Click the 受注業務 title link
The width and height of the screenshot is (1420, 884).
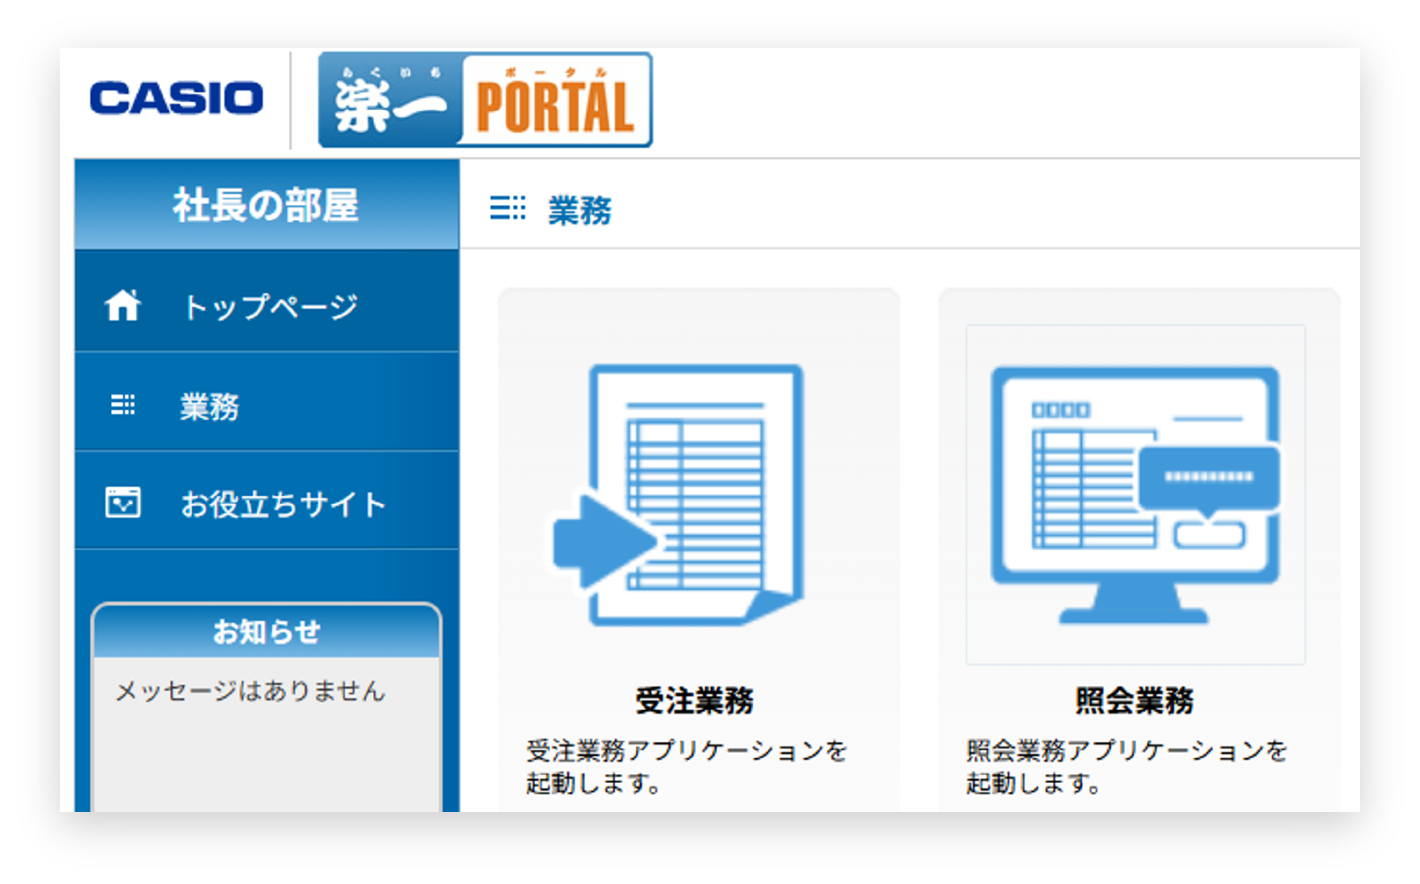coord(694,700)
